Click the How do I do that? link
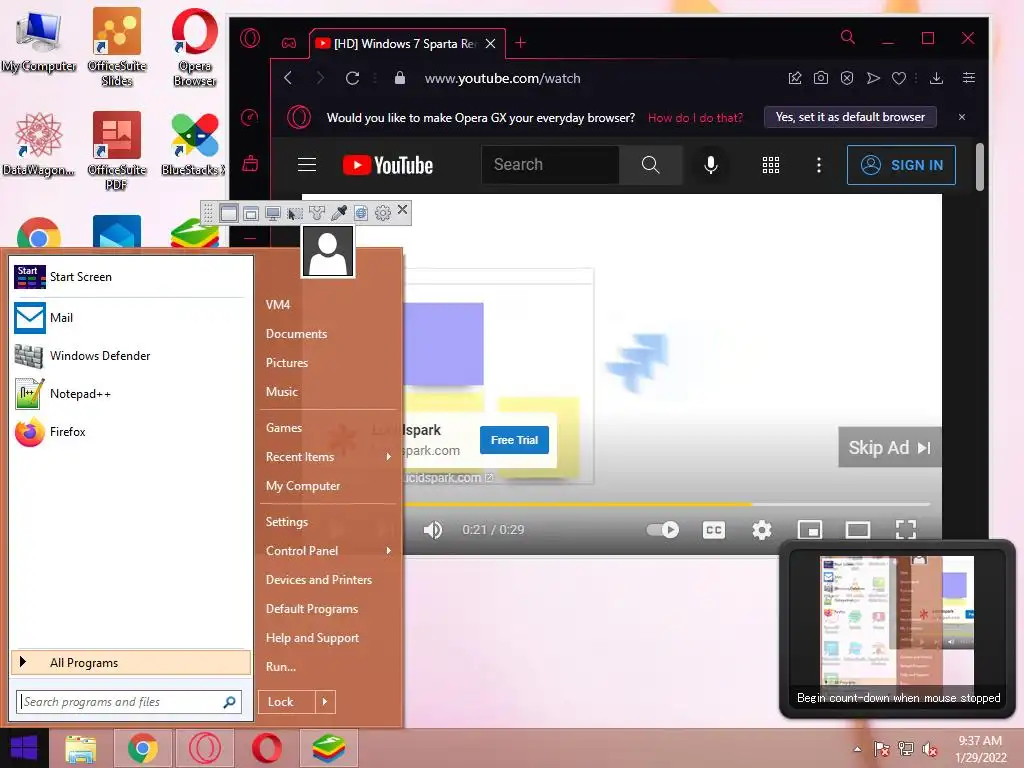Viewport: 1024px width, 768px height. pos(695,118)
